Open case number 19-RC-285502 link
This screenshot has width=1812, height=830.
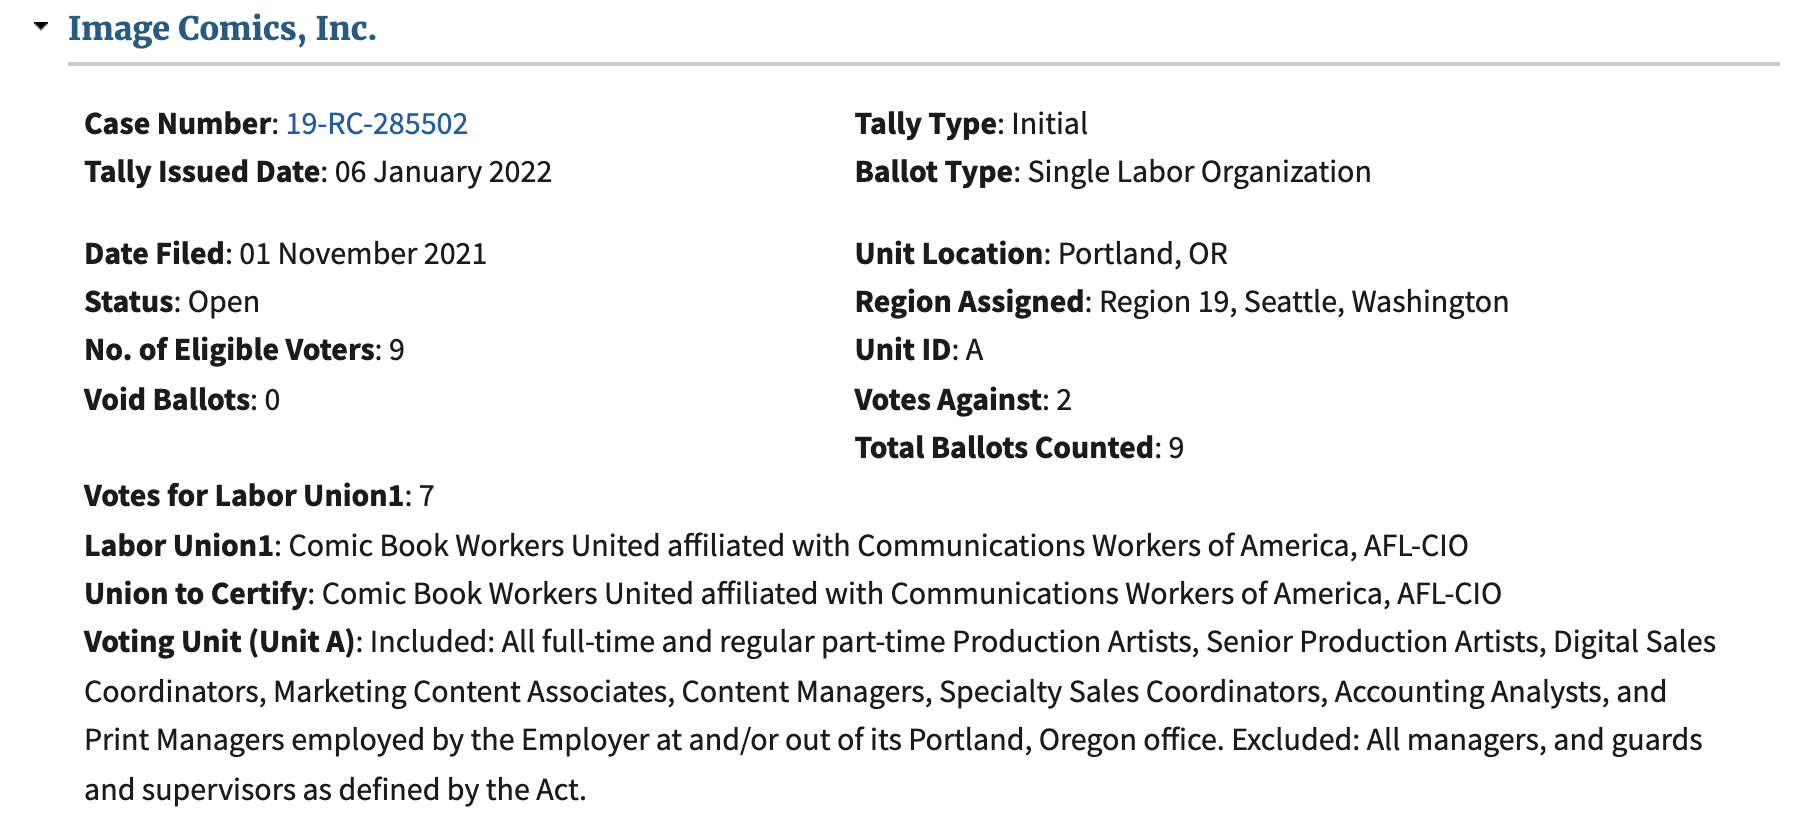[x=377, y=123]
